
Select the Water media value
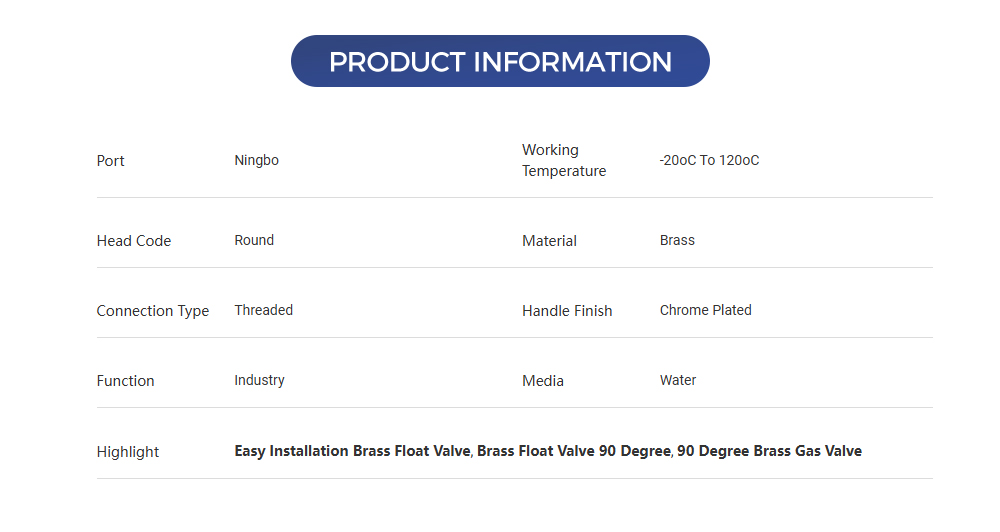point(677,380)
